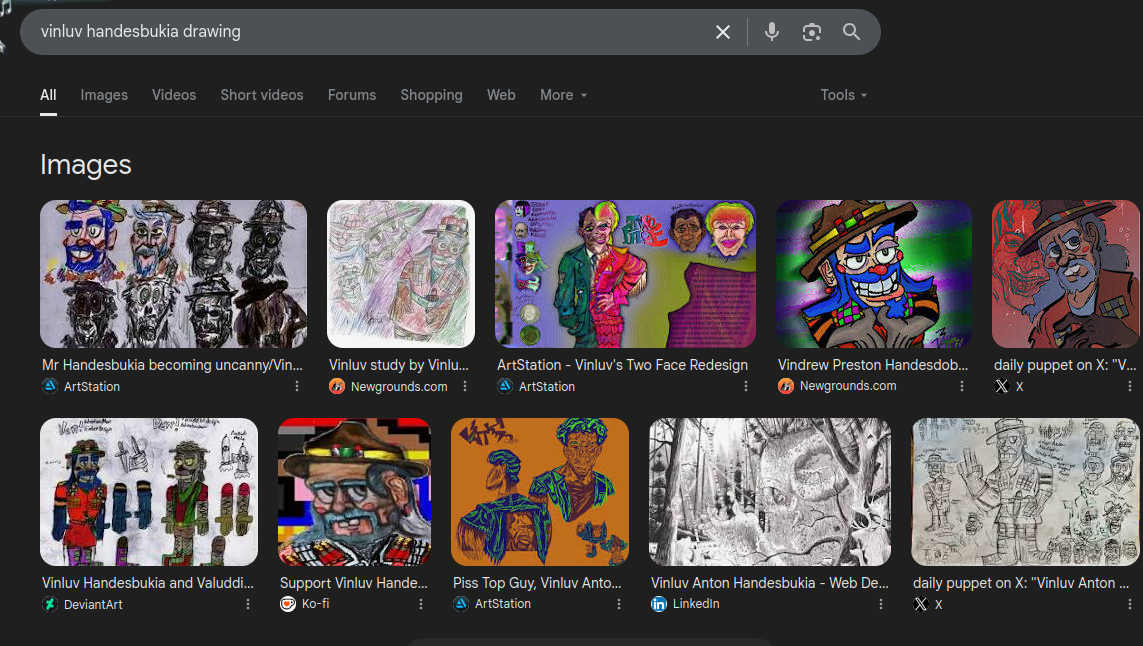Viewport: 1143px width, 646px height.
Task: Click X logo icon under second daily puppet result
Action: pos(921,604)
